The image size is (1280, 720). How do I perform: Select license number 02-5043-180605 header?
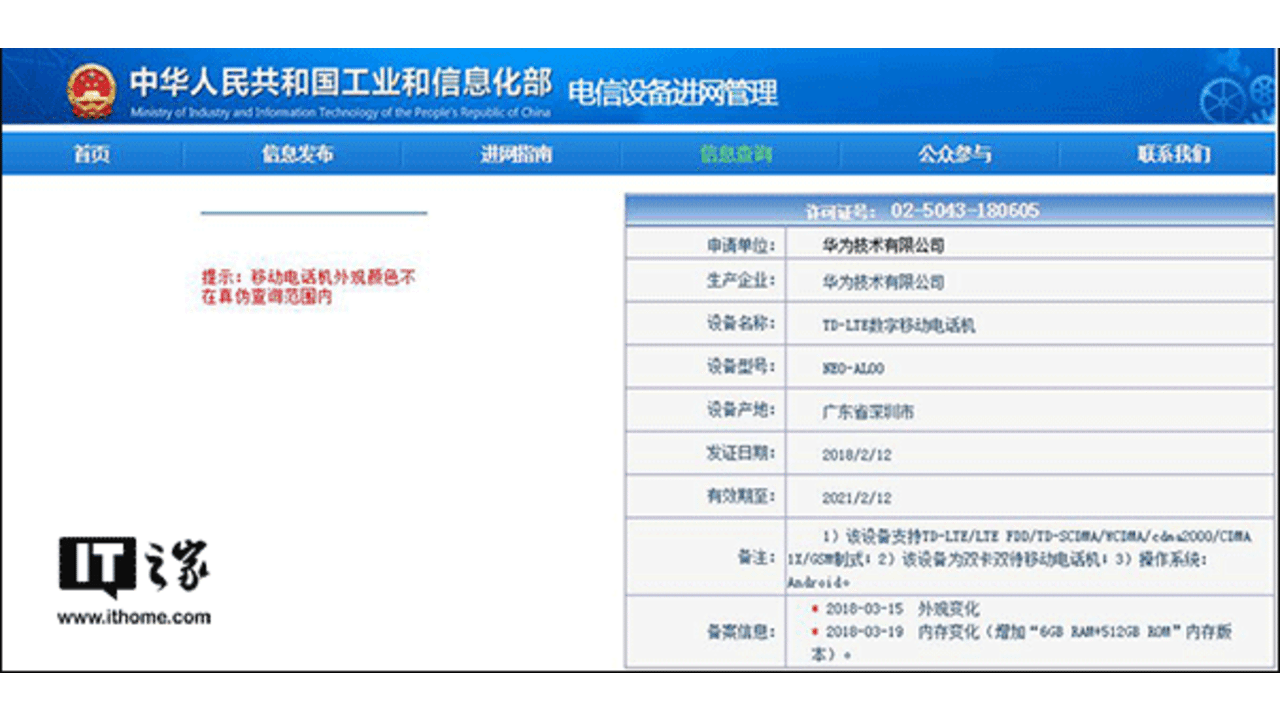coord(949,210)
